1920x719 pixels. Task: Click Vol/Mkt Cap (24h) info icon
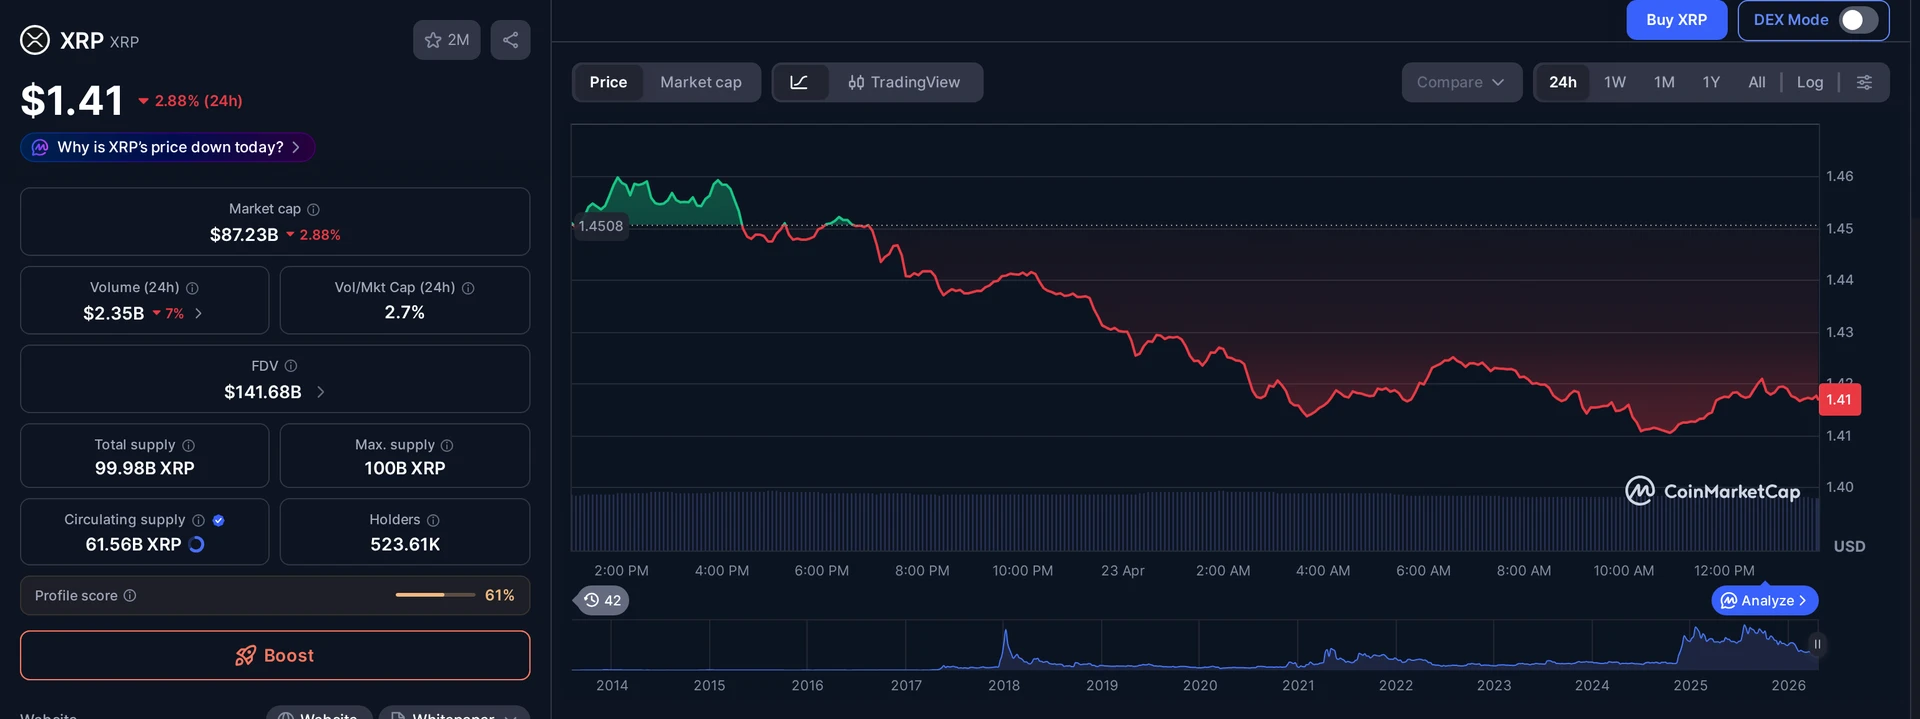click(468, 288)
